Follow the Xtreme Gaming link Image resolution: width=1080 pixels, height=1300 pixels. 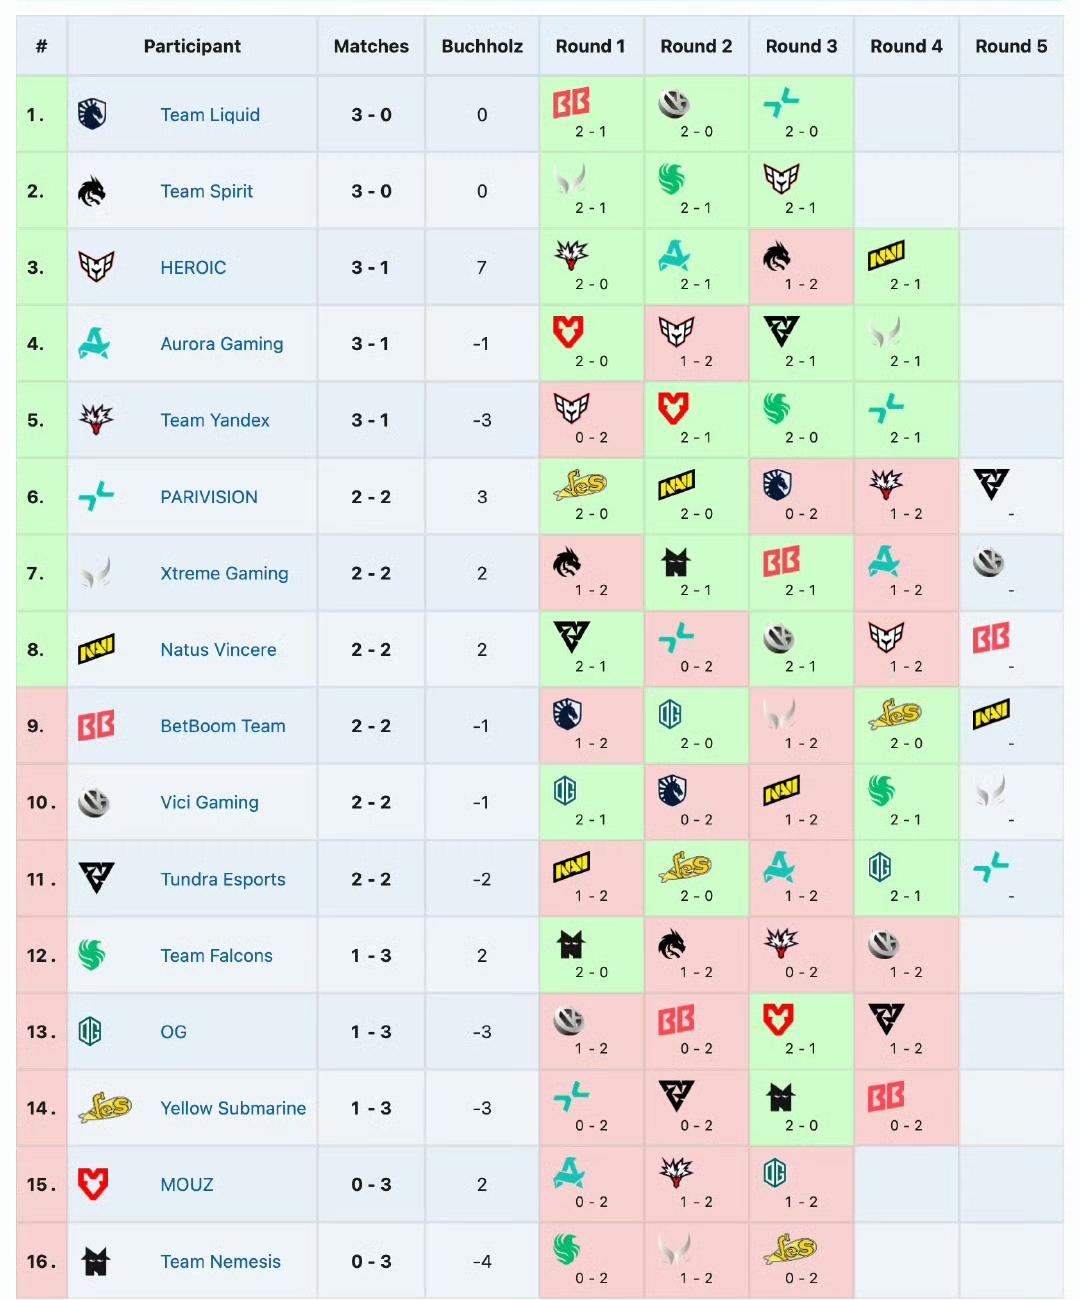[224, 573]
